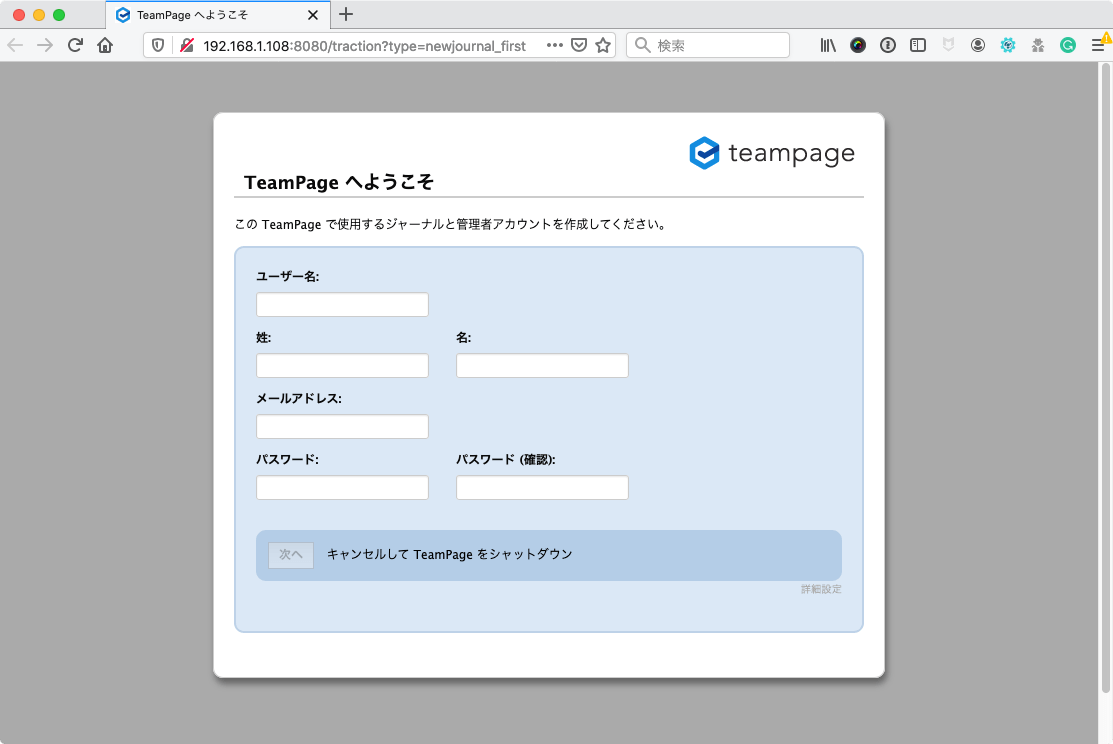
Task: Click キャンセルして TeamPage をシャットダウン link
Action: (449, 554)
